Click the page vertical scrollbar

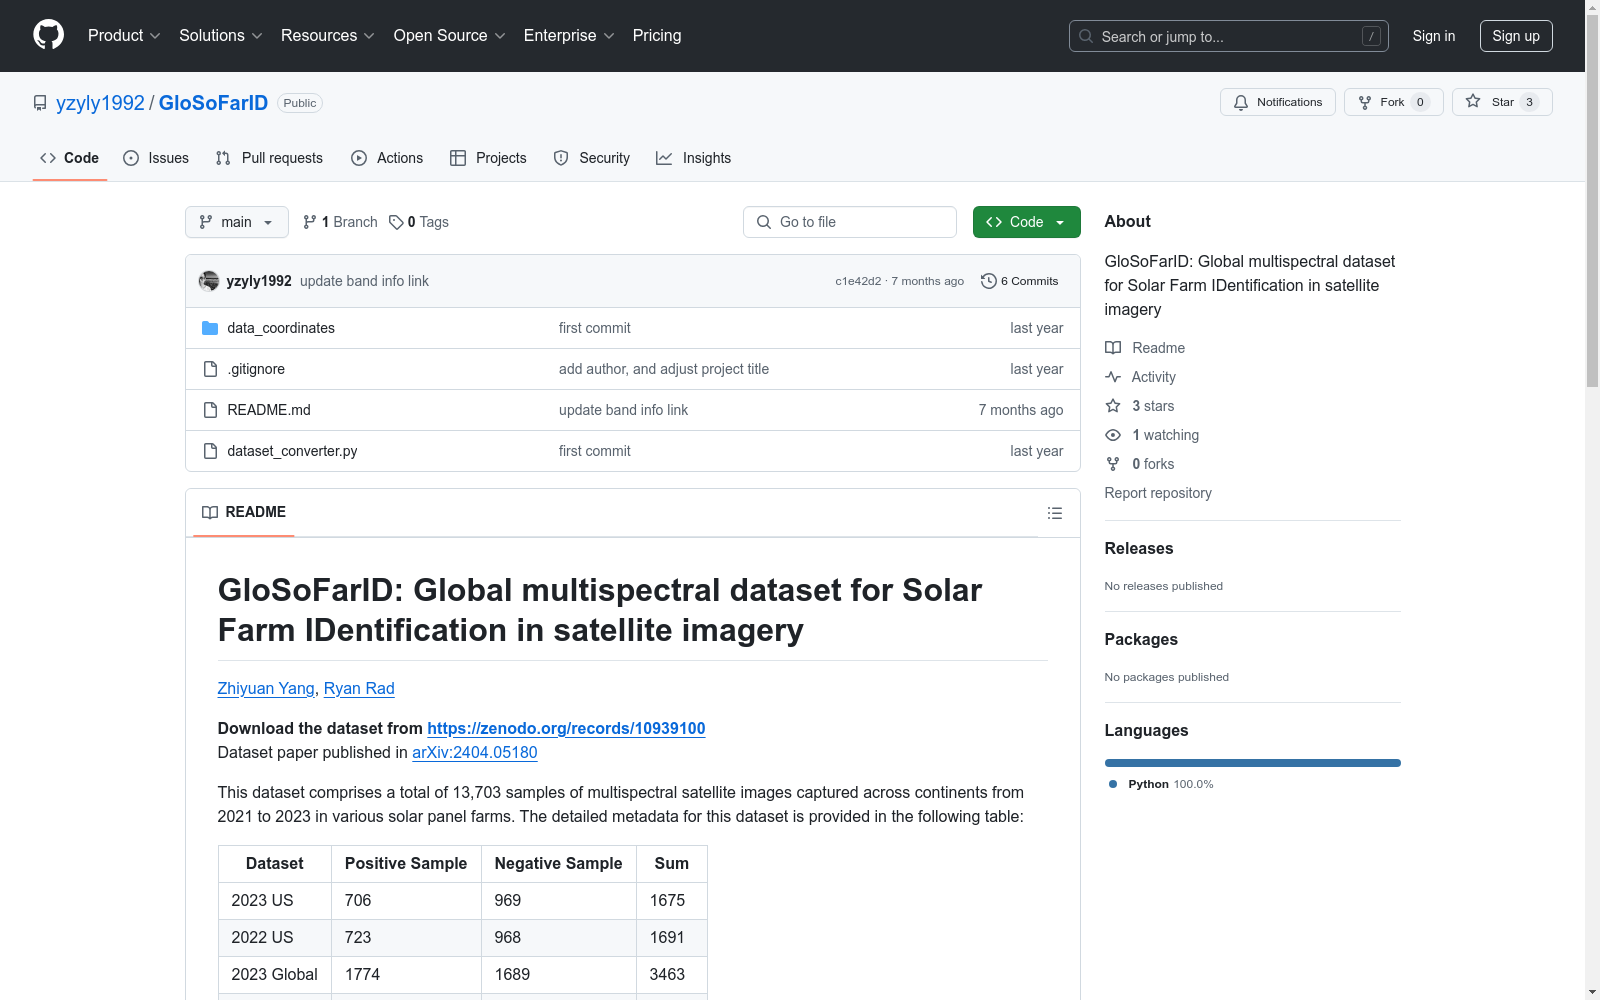pos(1592,500)
